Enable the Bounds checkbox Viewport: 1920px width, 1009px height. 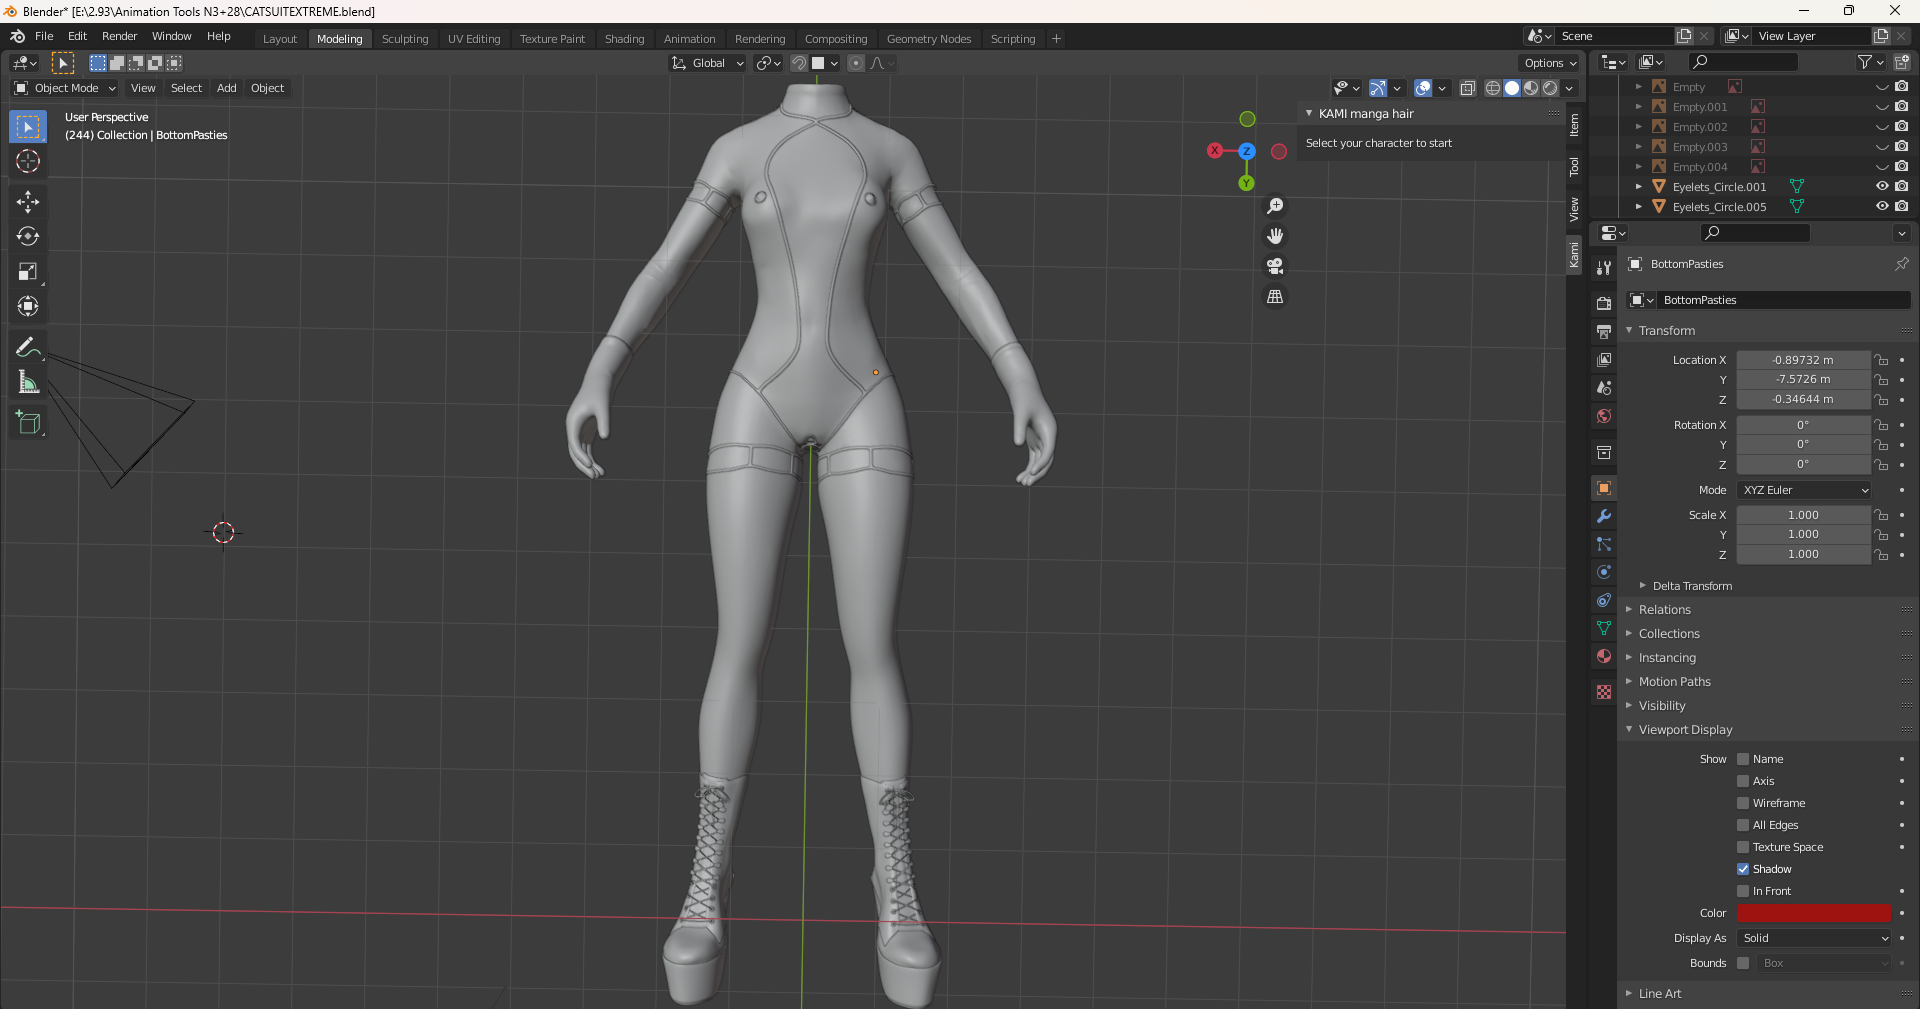[1743, 963]
